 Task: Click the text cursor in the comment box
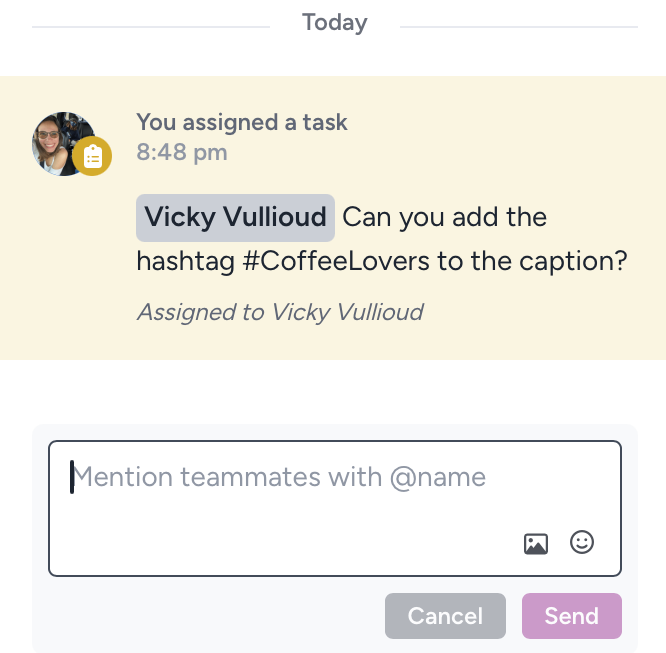72,477
